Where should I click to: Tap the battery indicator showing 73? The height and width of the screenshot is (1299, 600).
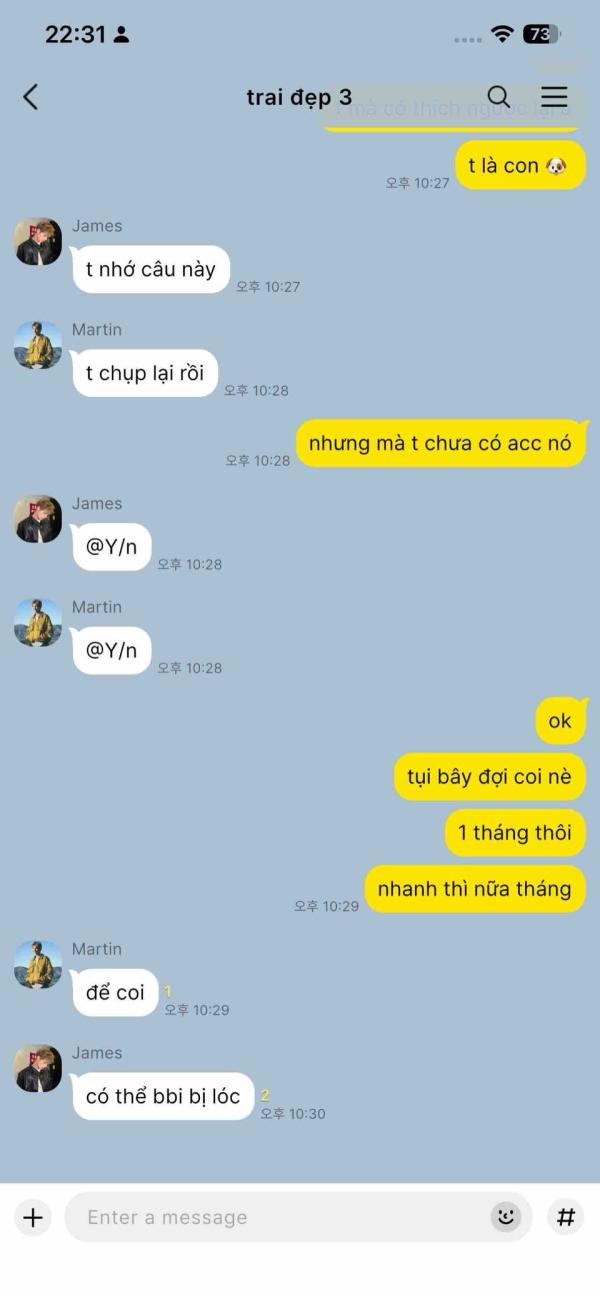tap(541, 35)
